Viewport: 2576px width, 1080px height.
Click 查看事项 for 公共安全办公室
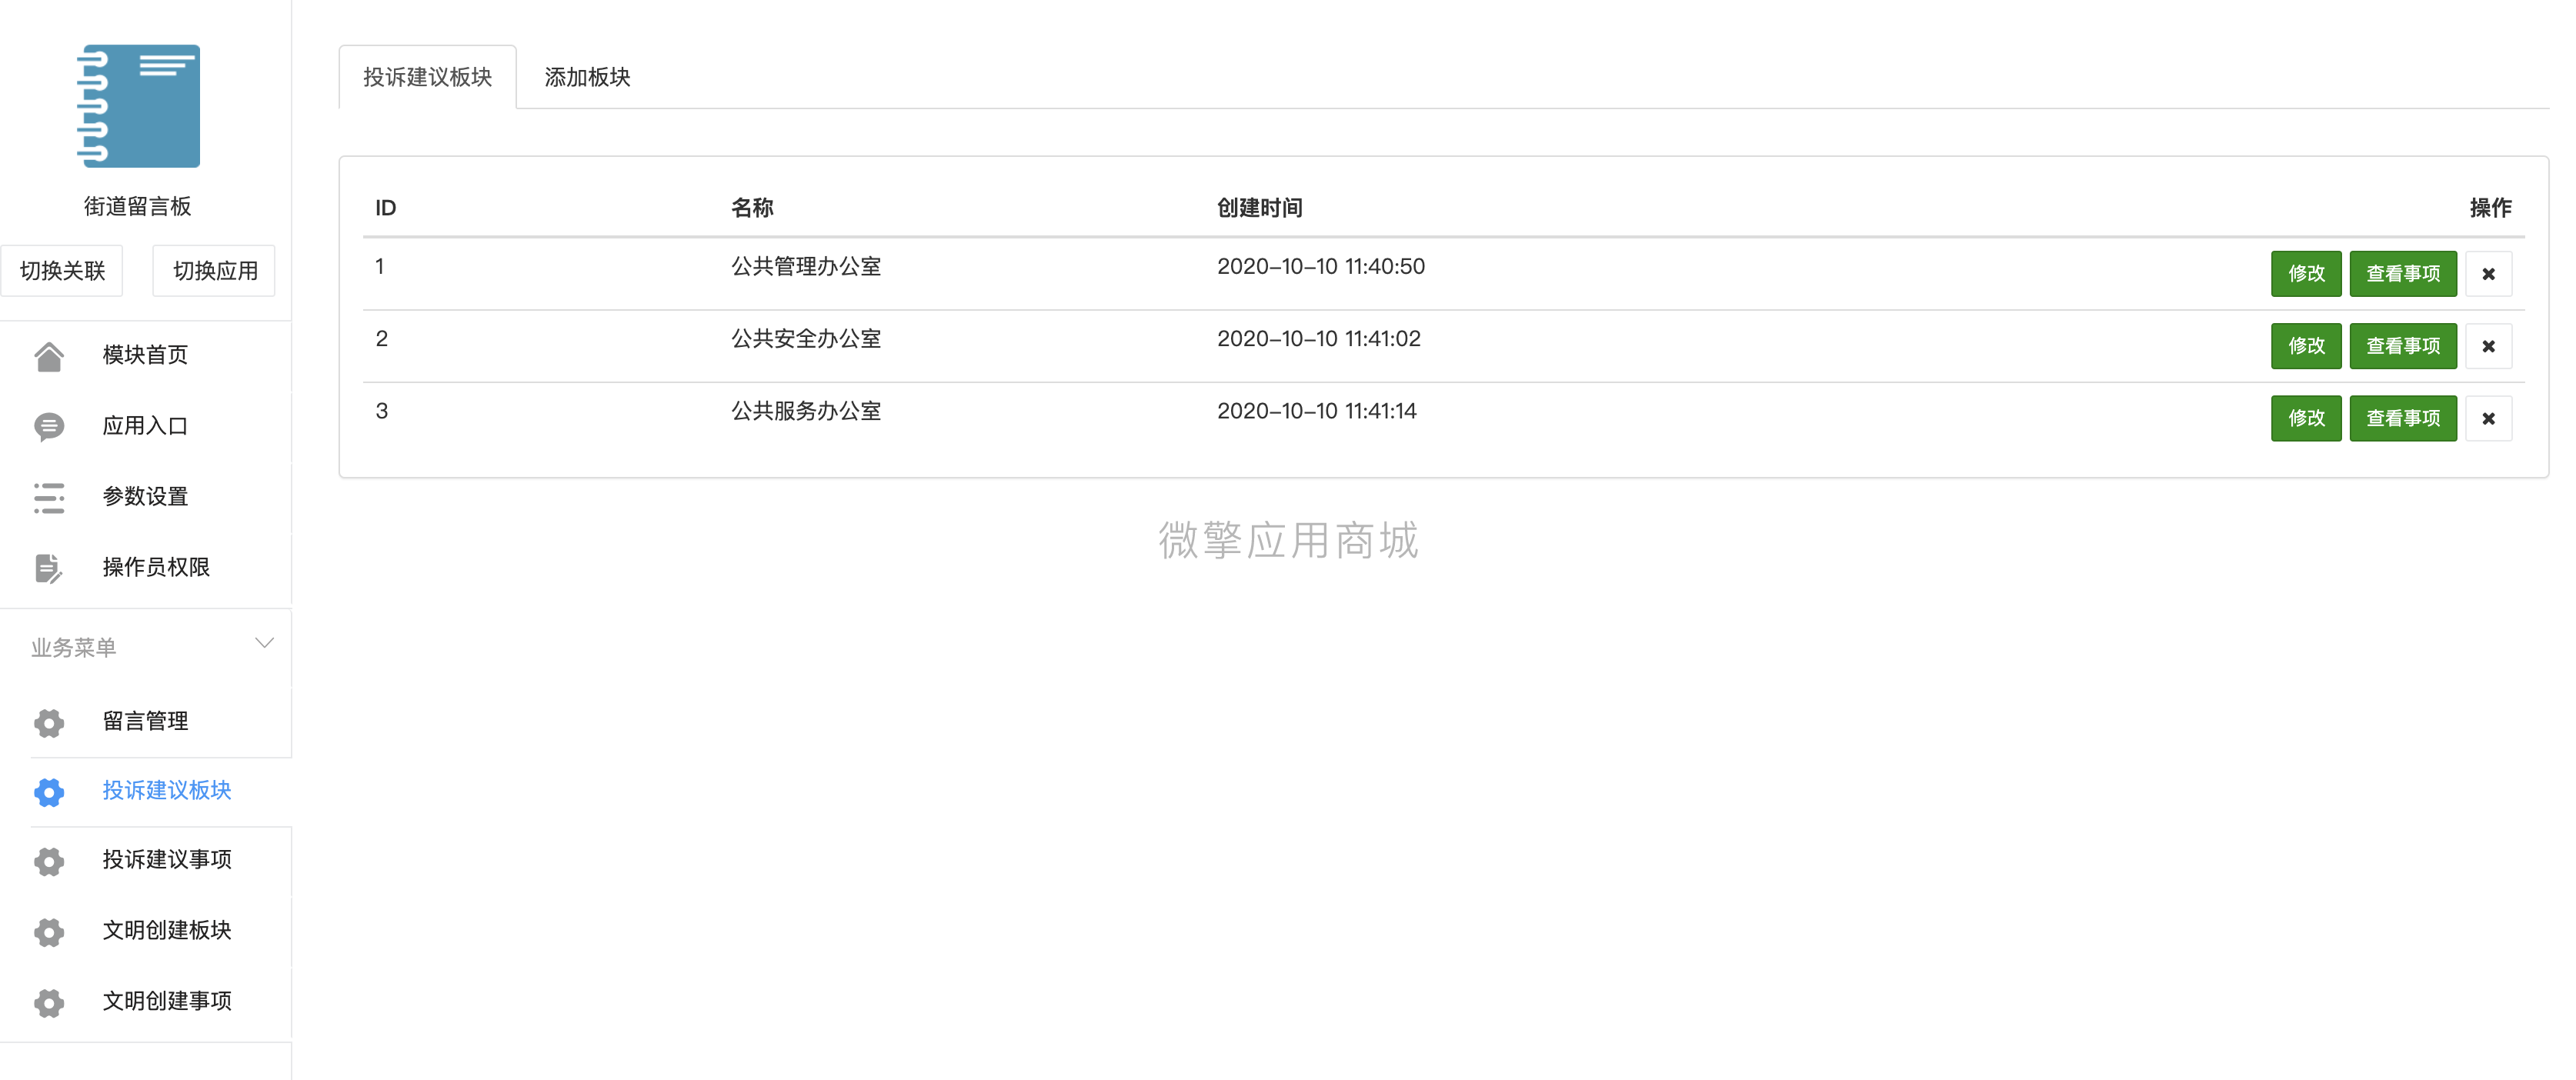(x=2403, y=346)
